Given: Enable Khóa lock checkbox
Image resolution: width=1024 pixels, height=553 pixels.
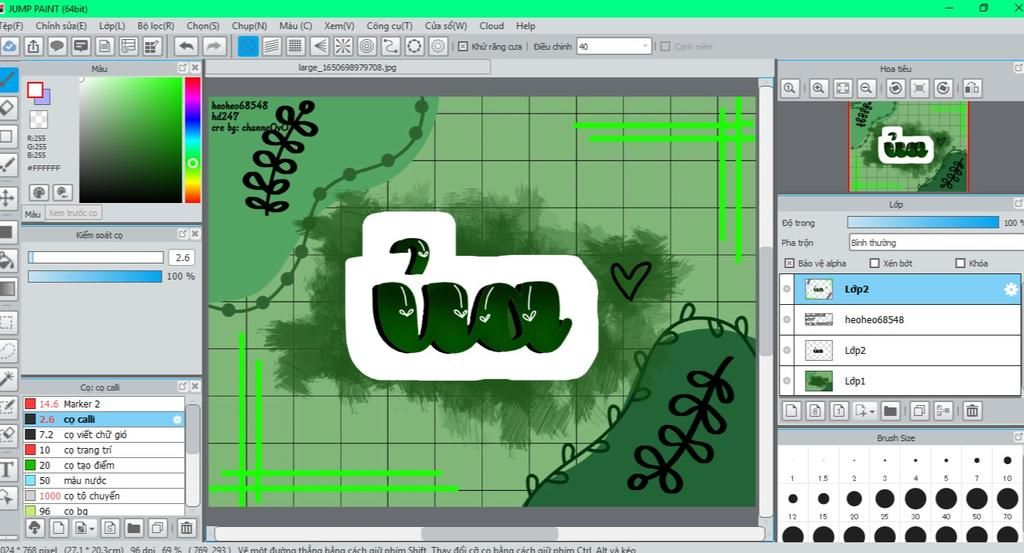Looking at the screenshot, I should (960, 263).
